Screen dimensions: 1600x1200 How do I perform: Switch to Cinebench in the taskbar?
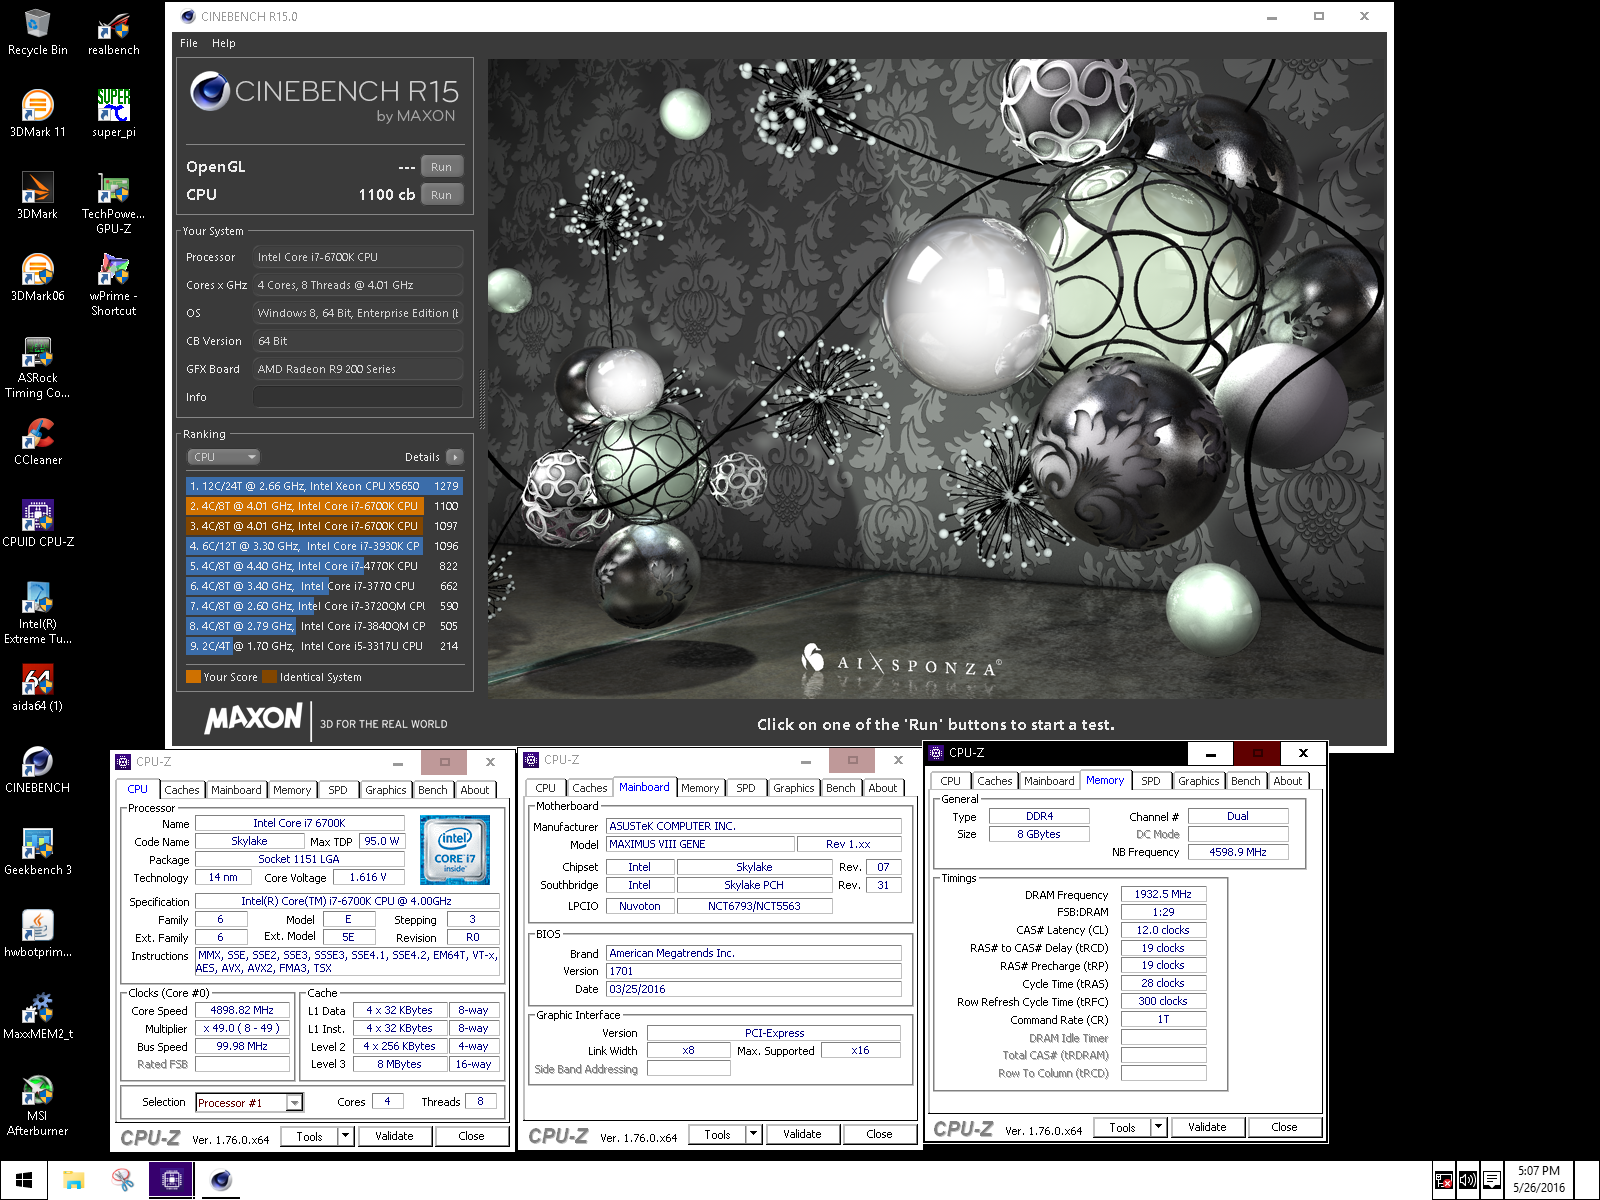[x=221, y=1180]
